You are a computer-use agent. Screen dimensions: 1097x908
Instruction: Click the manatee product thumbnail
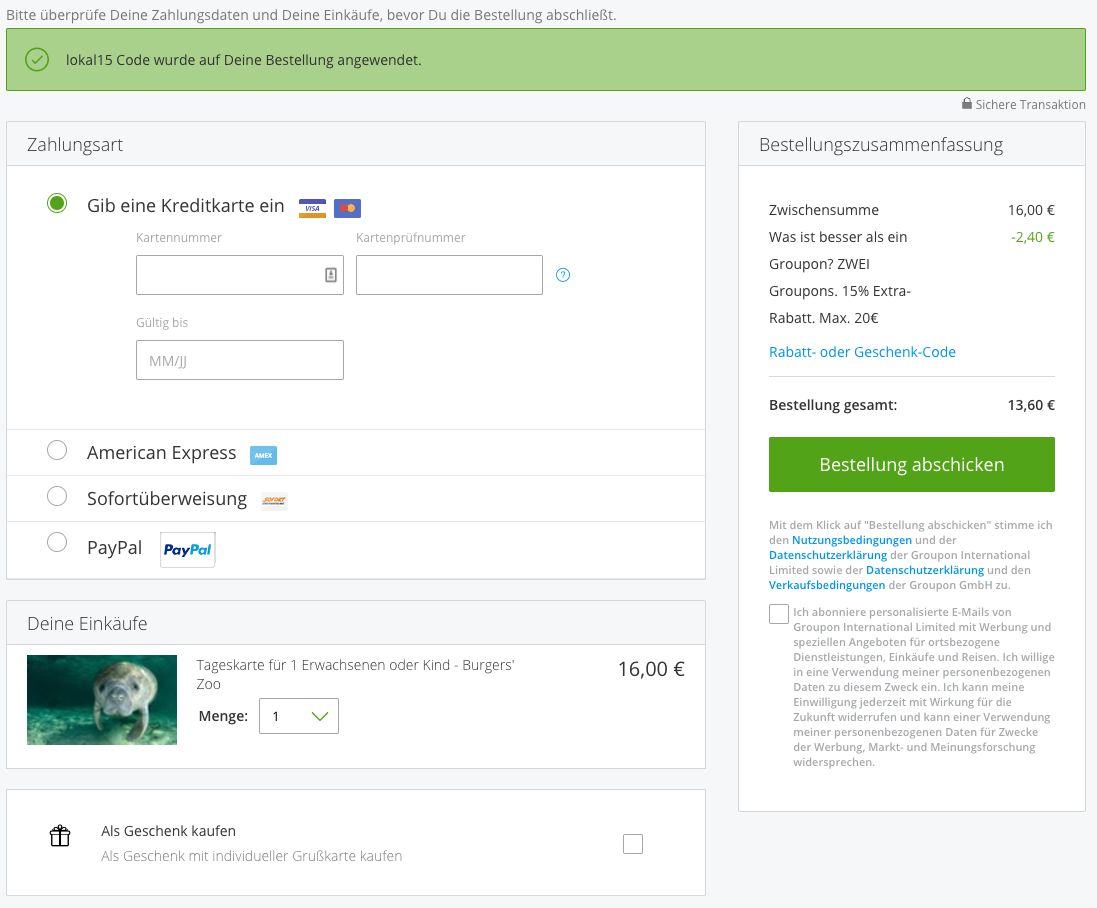pos(102,700)
